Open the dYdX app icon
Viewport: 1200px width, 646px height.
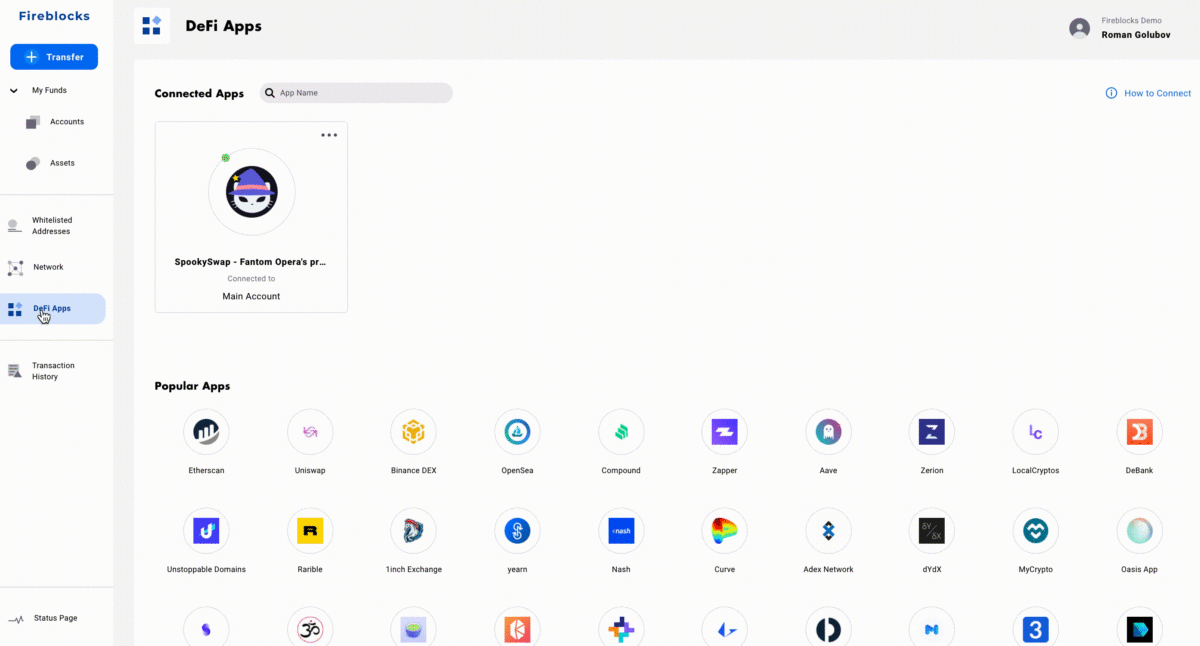tap(932, 531)
